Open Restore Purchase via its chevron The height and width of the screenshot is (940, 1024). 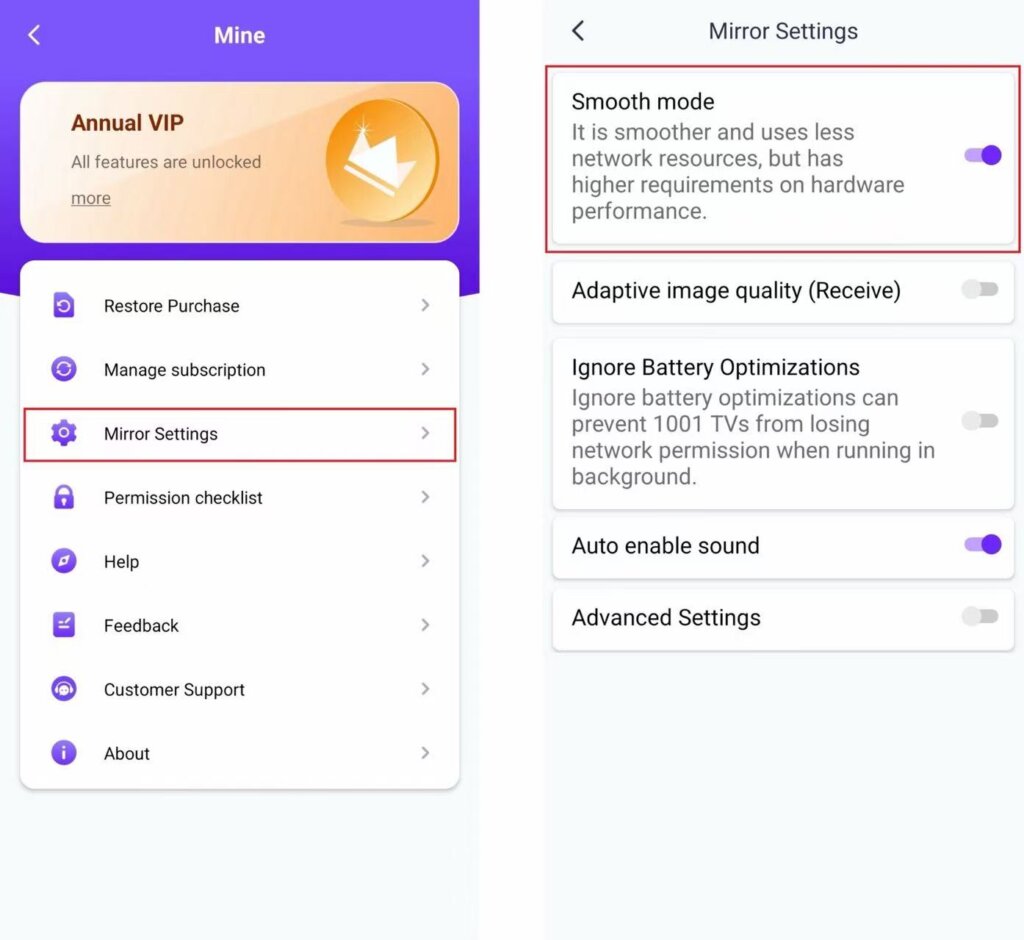pos(425,306)
